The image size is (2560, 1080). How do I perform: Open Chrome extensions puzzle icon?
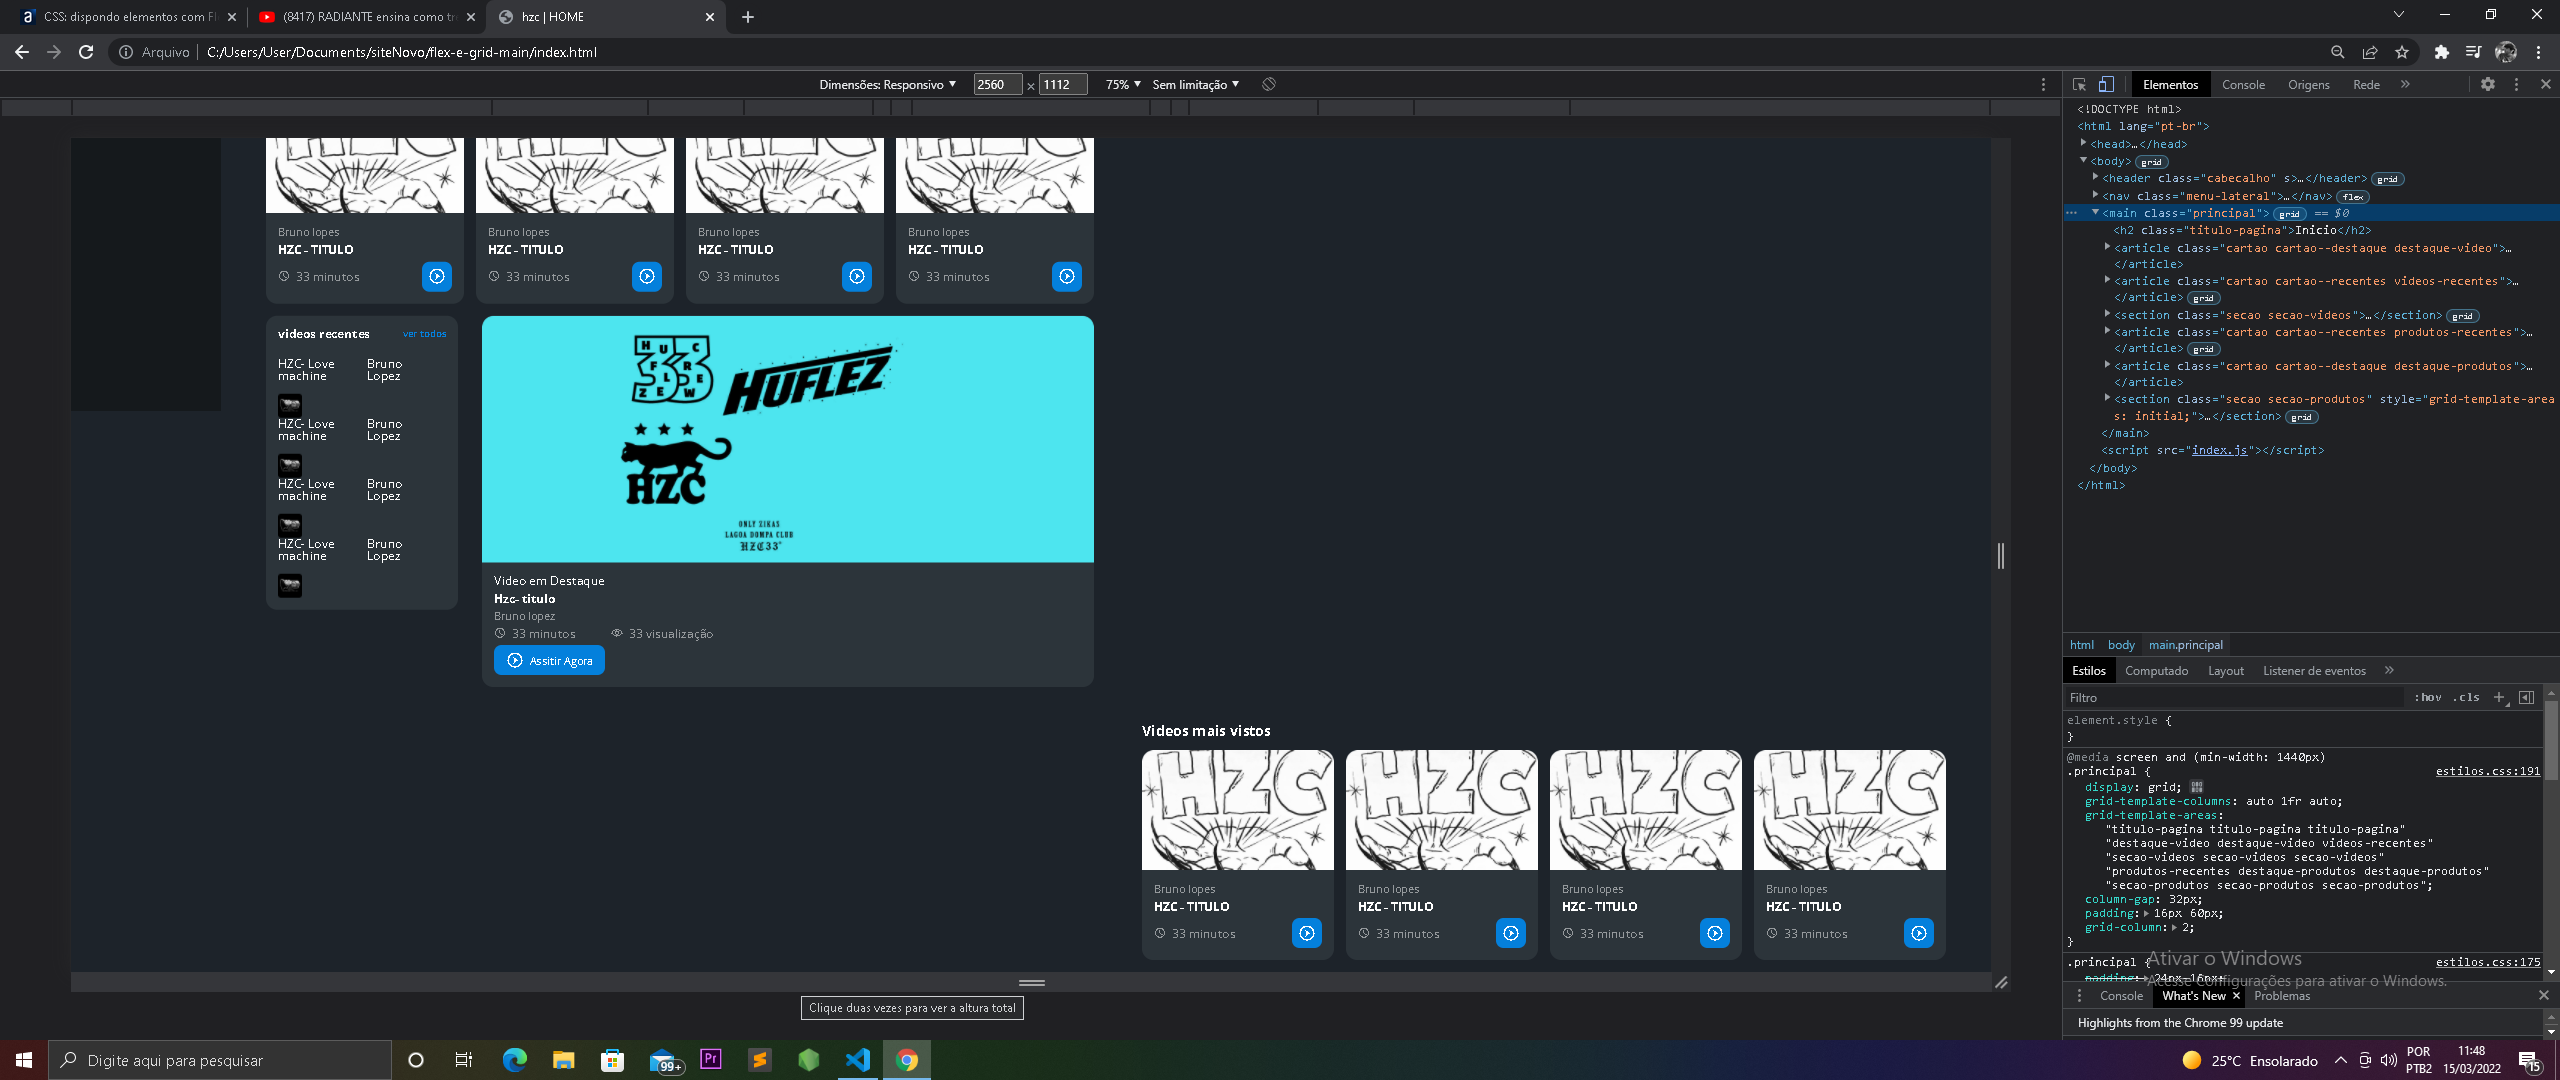point(2442,52)
